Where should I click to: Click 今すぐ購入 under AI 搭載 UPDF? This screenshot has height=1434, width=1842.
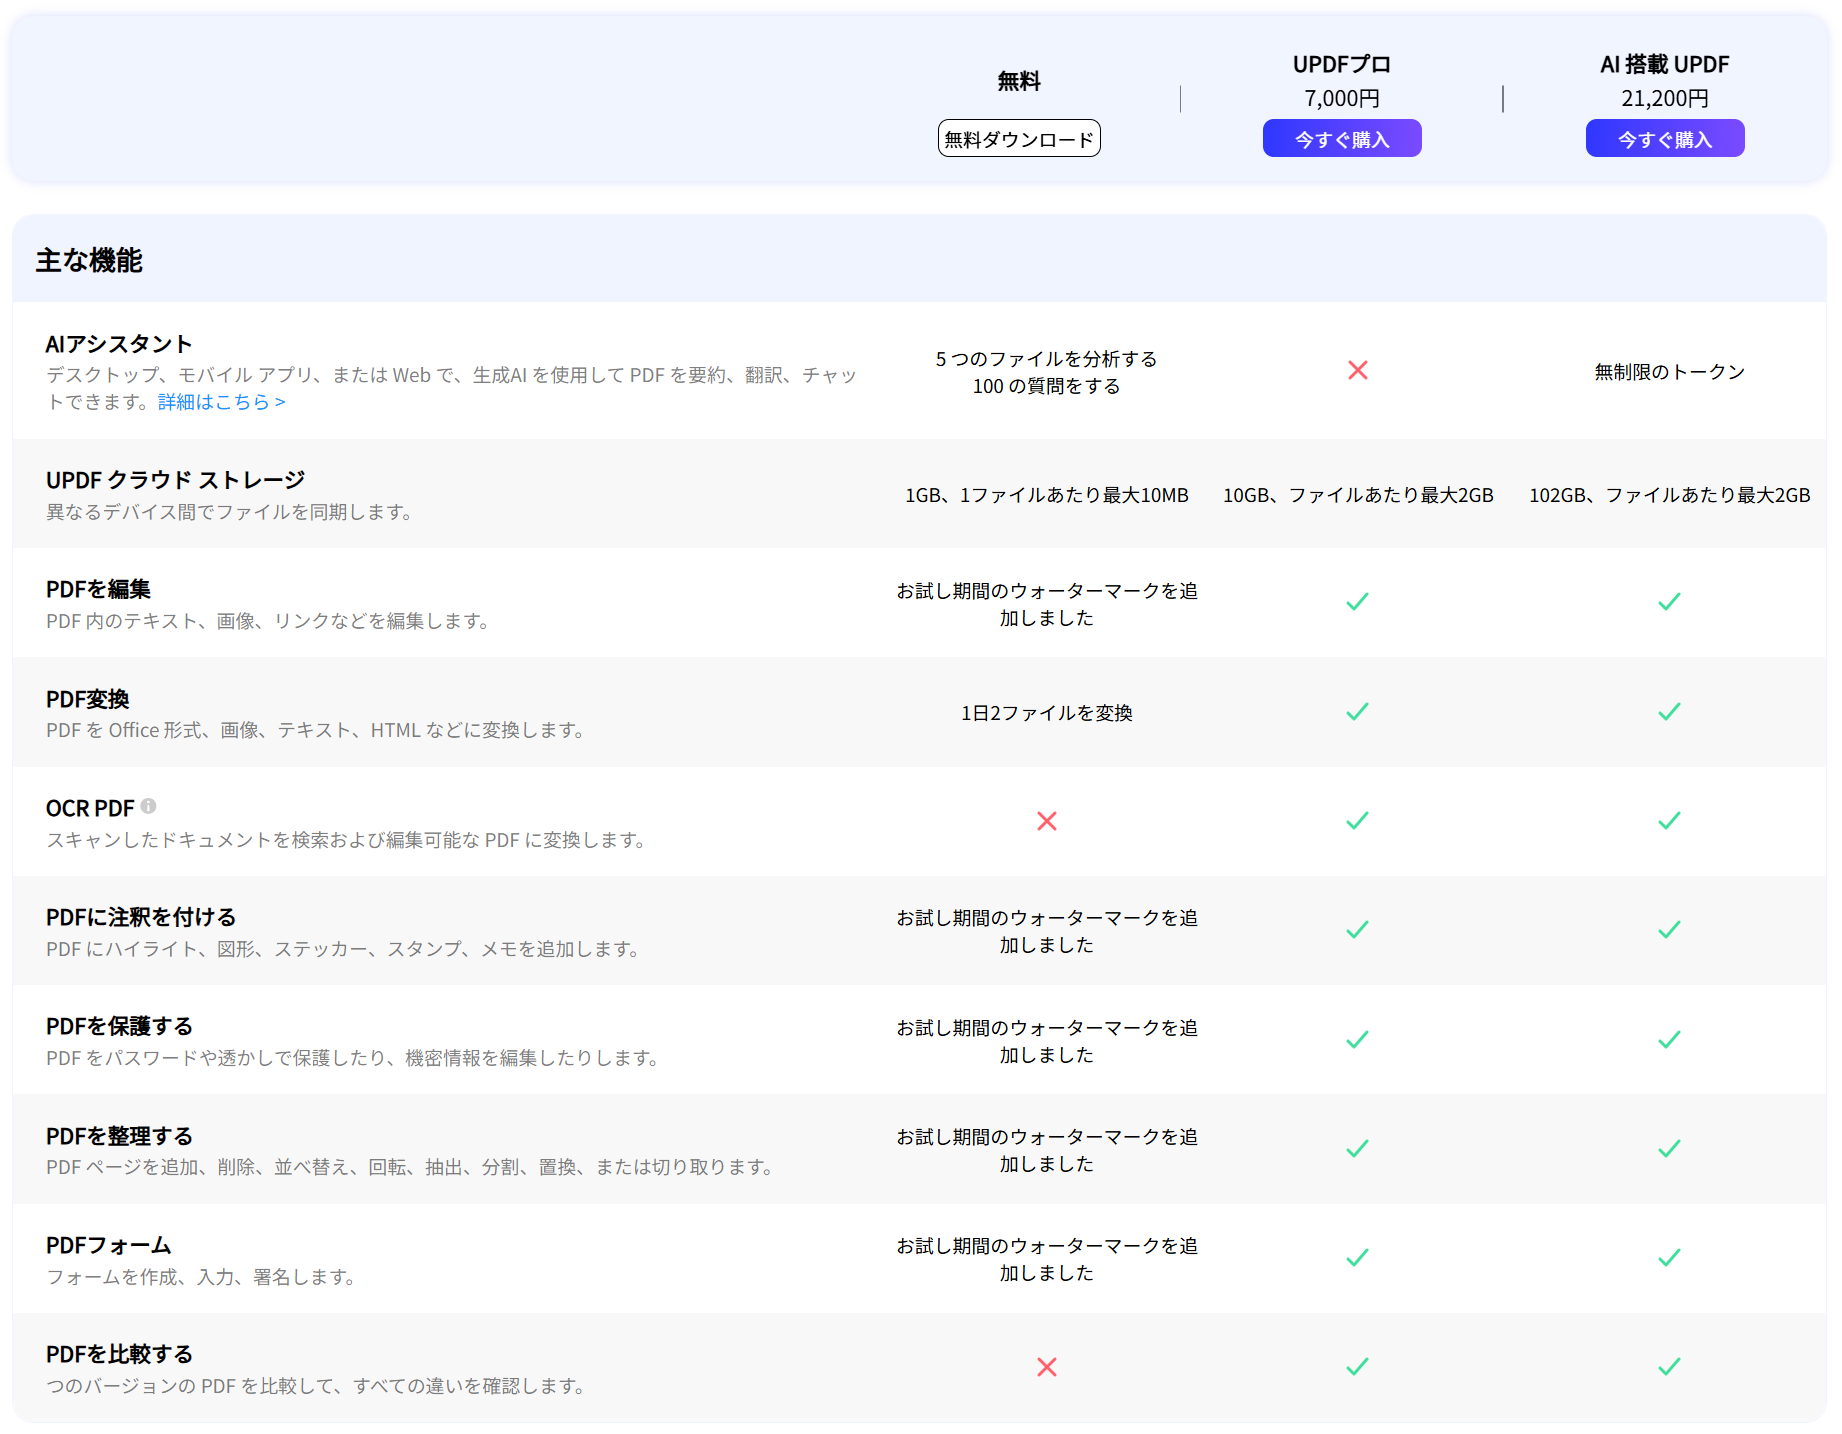coord(1665,139)
